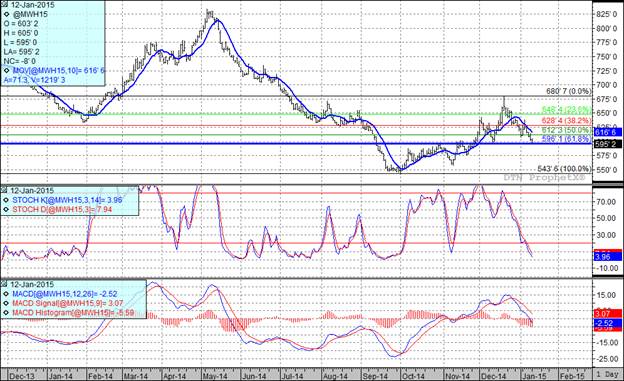Click the 700'0 price axis label
The image size is (624, 381).
[x=606, y=85]
